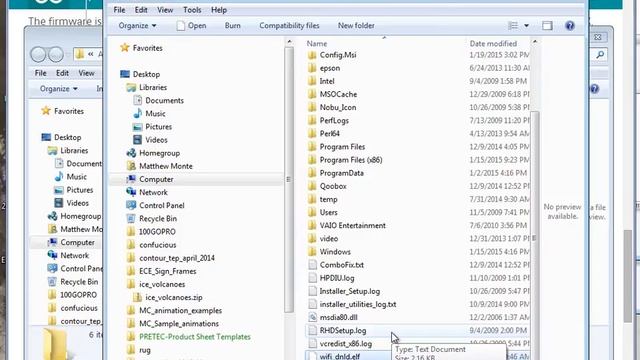Viewport: 640px width, 360px height.
Task: Click Compatibility files button
Action: 289,25
